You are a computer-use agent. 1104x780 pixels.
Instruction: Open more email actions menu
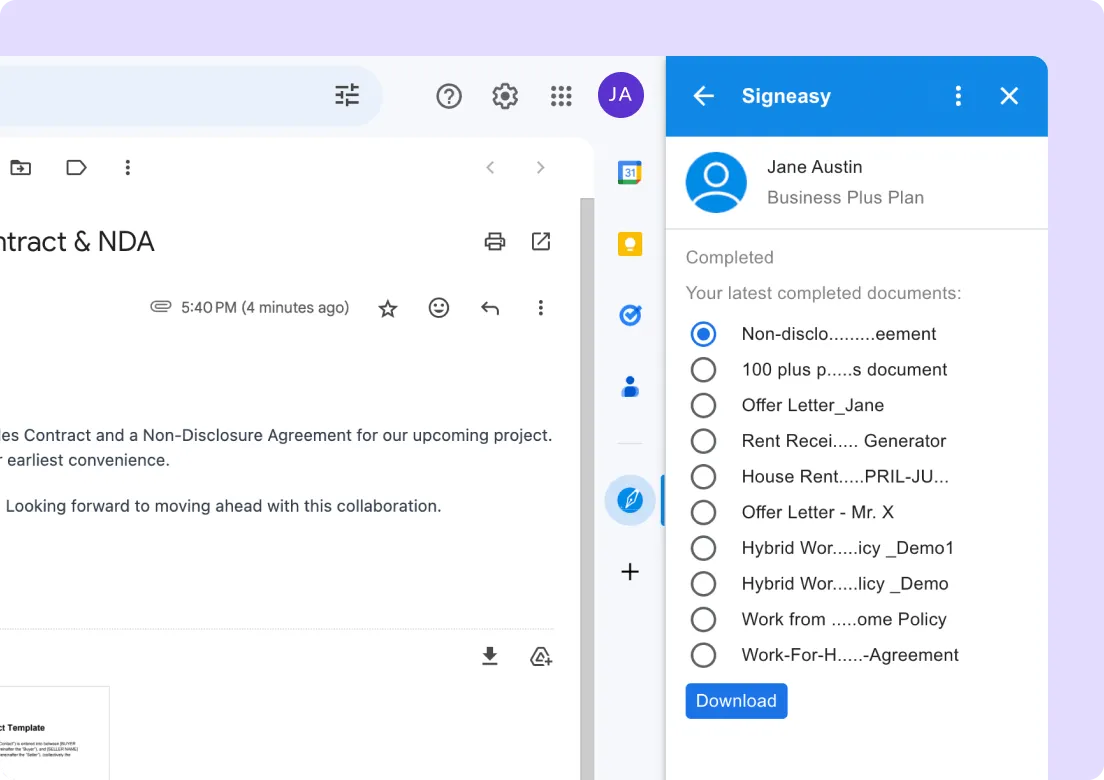541,308
